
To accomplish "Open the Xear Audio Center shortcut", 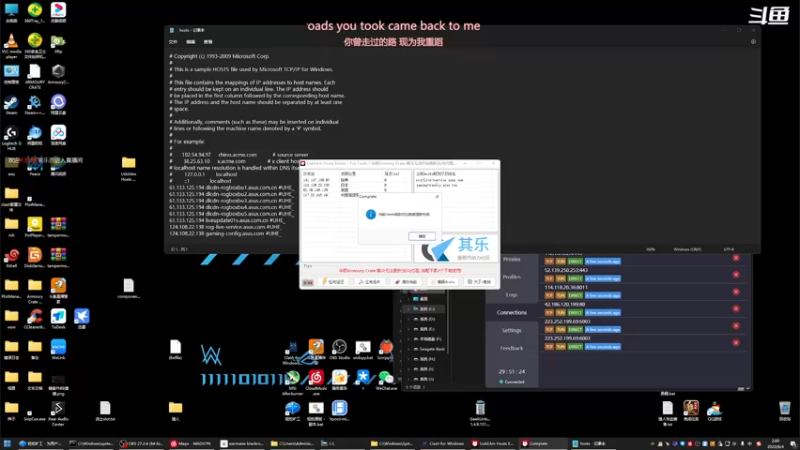I will (58, 413).
